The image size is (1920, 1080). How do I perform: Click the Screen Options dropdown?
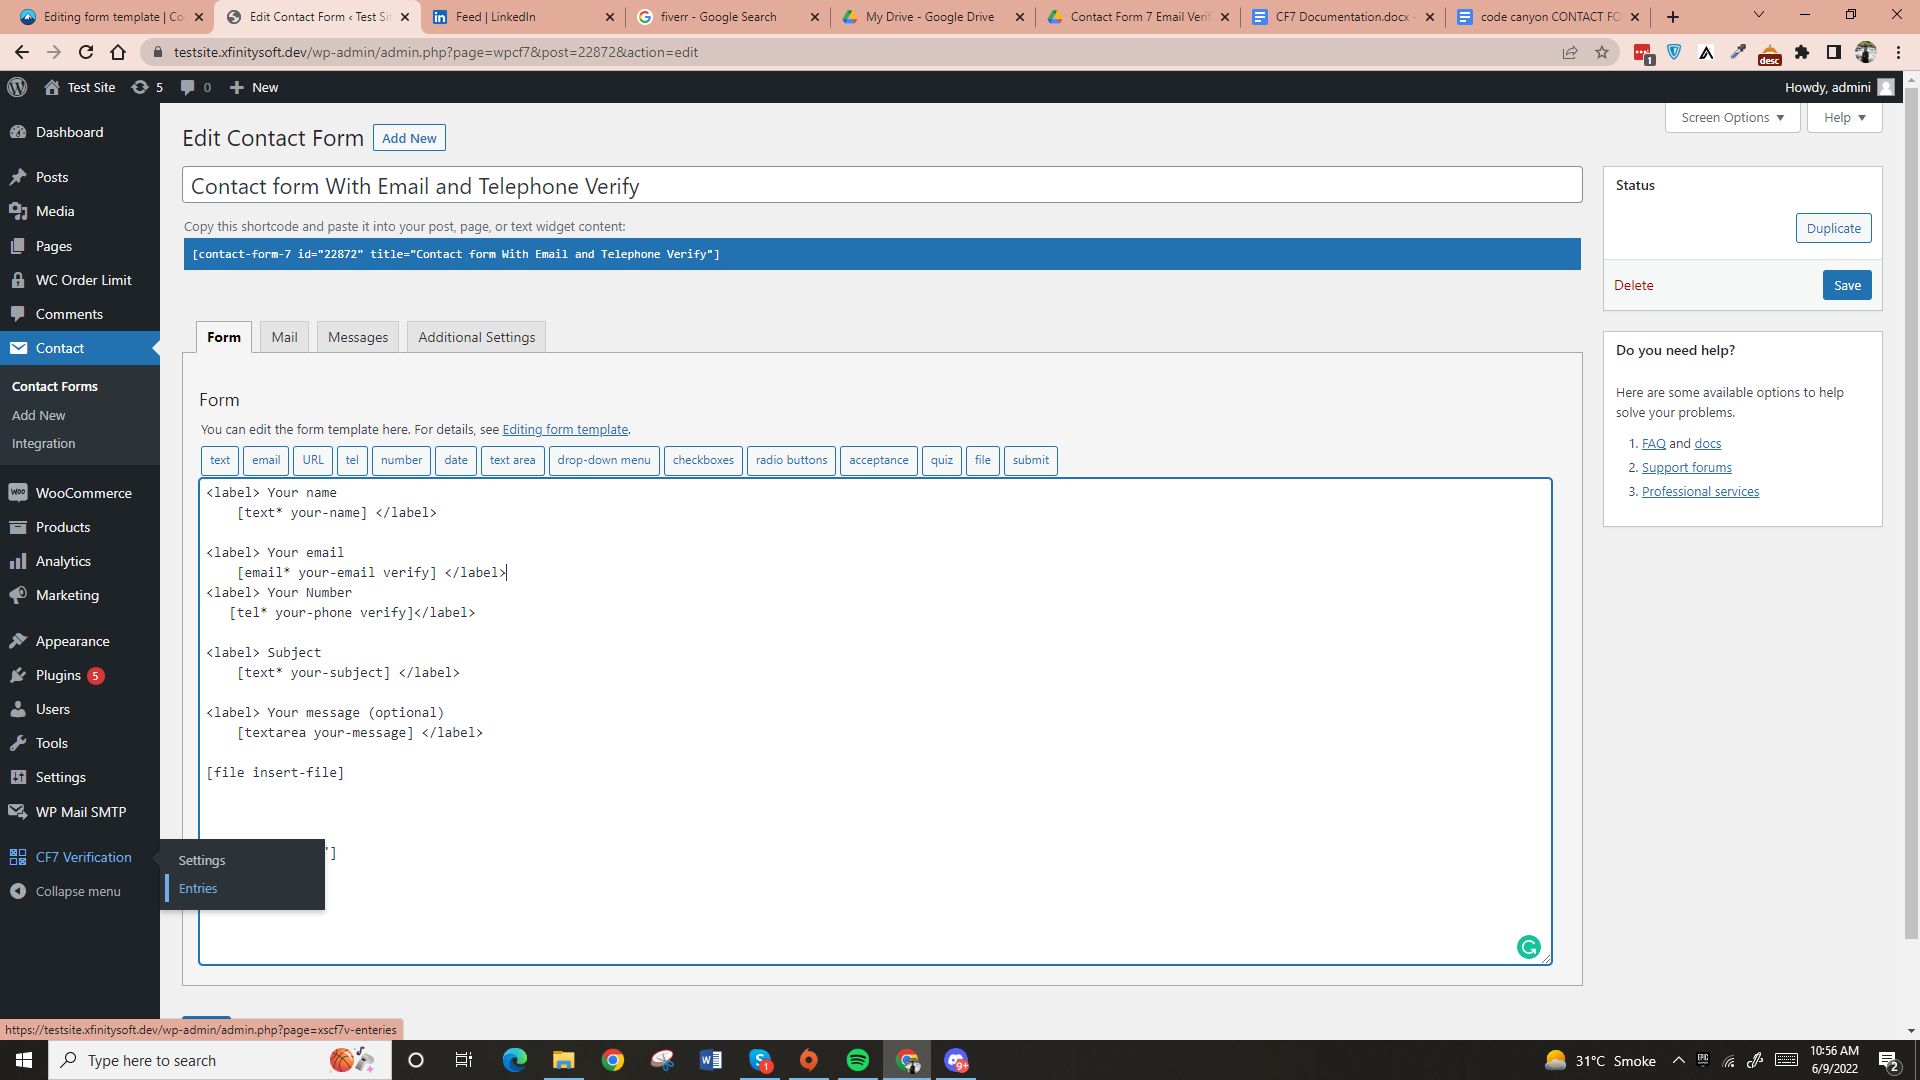click(x=1733, y=117)
